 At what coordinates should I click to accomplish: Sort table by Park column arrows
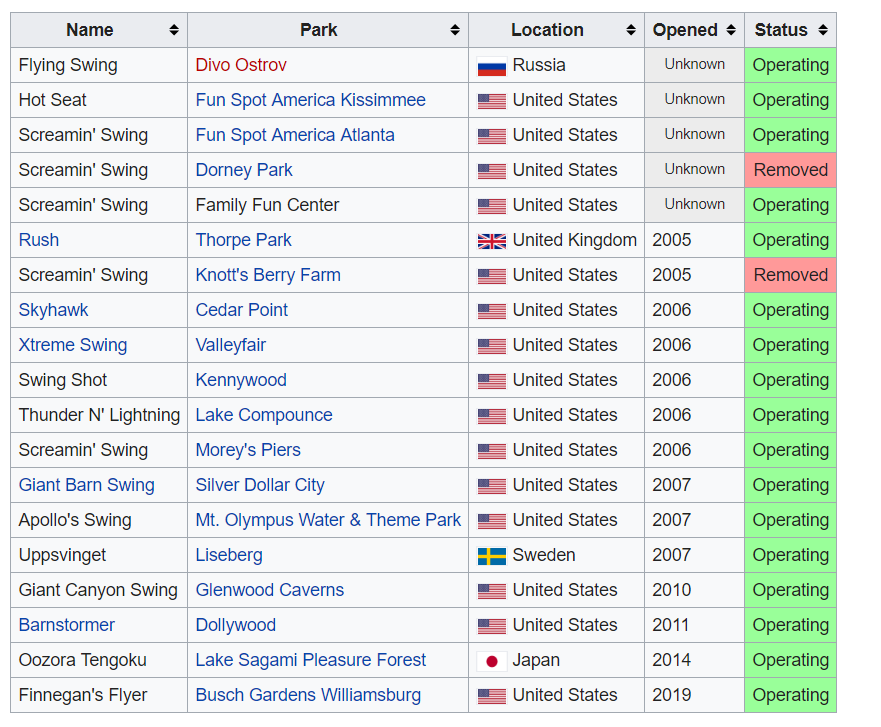click(455, 30)
